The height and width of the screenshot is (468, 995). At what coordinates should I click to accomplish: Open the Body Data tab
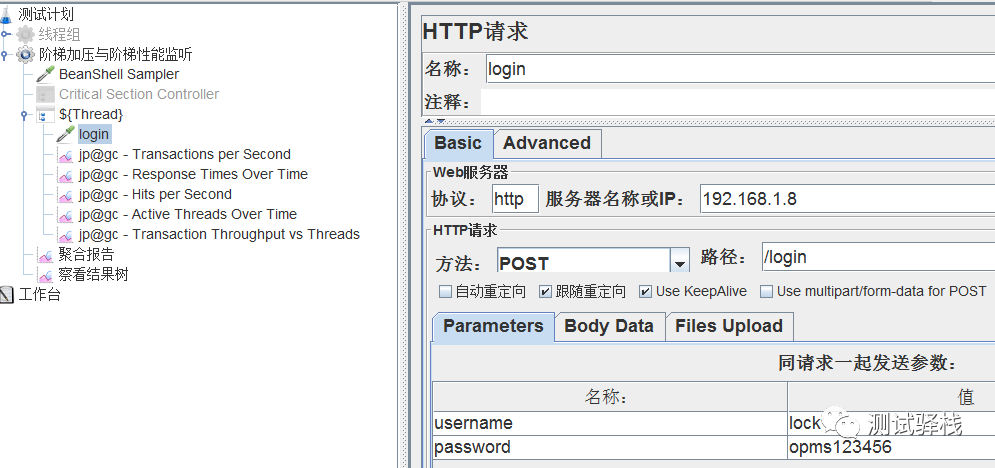[x=608, y=326]
